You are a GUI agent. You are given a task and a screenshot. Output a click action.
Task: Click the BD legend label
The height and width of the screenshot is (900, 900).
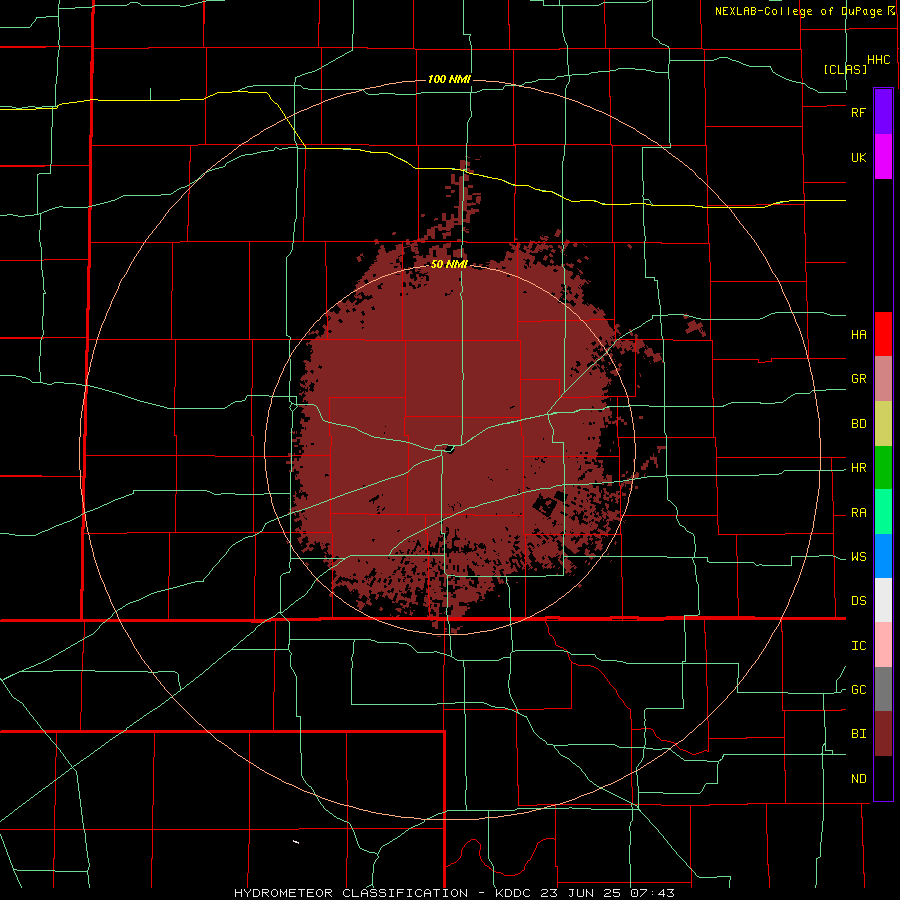(859, 424)
